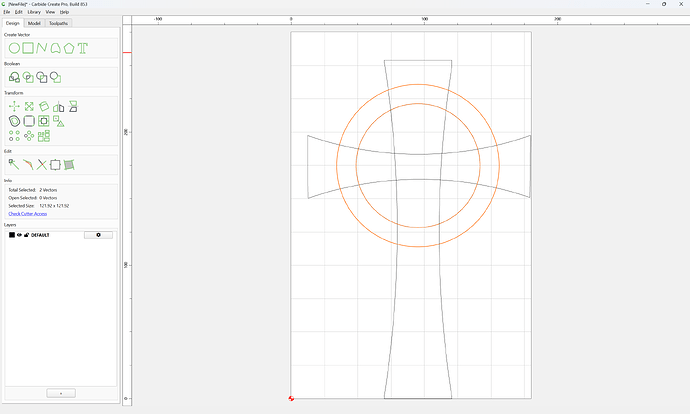
Task: Select the Polygon create vector tool
Action: 69,48
